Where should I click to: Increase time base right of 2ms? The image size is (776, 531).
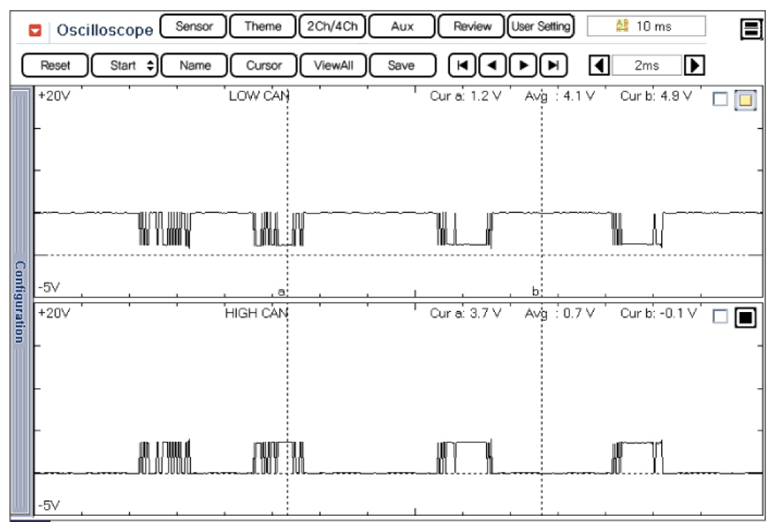click(694, 66)
